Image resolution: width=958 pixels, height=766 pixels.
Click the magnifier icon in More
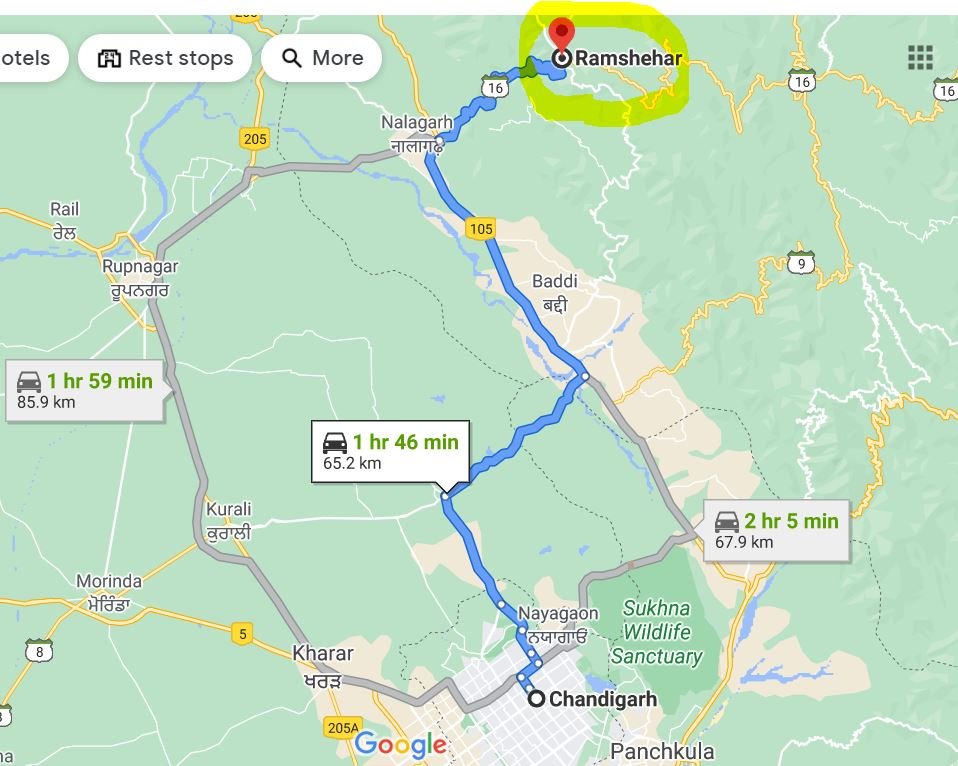click(x=291, y=58)
